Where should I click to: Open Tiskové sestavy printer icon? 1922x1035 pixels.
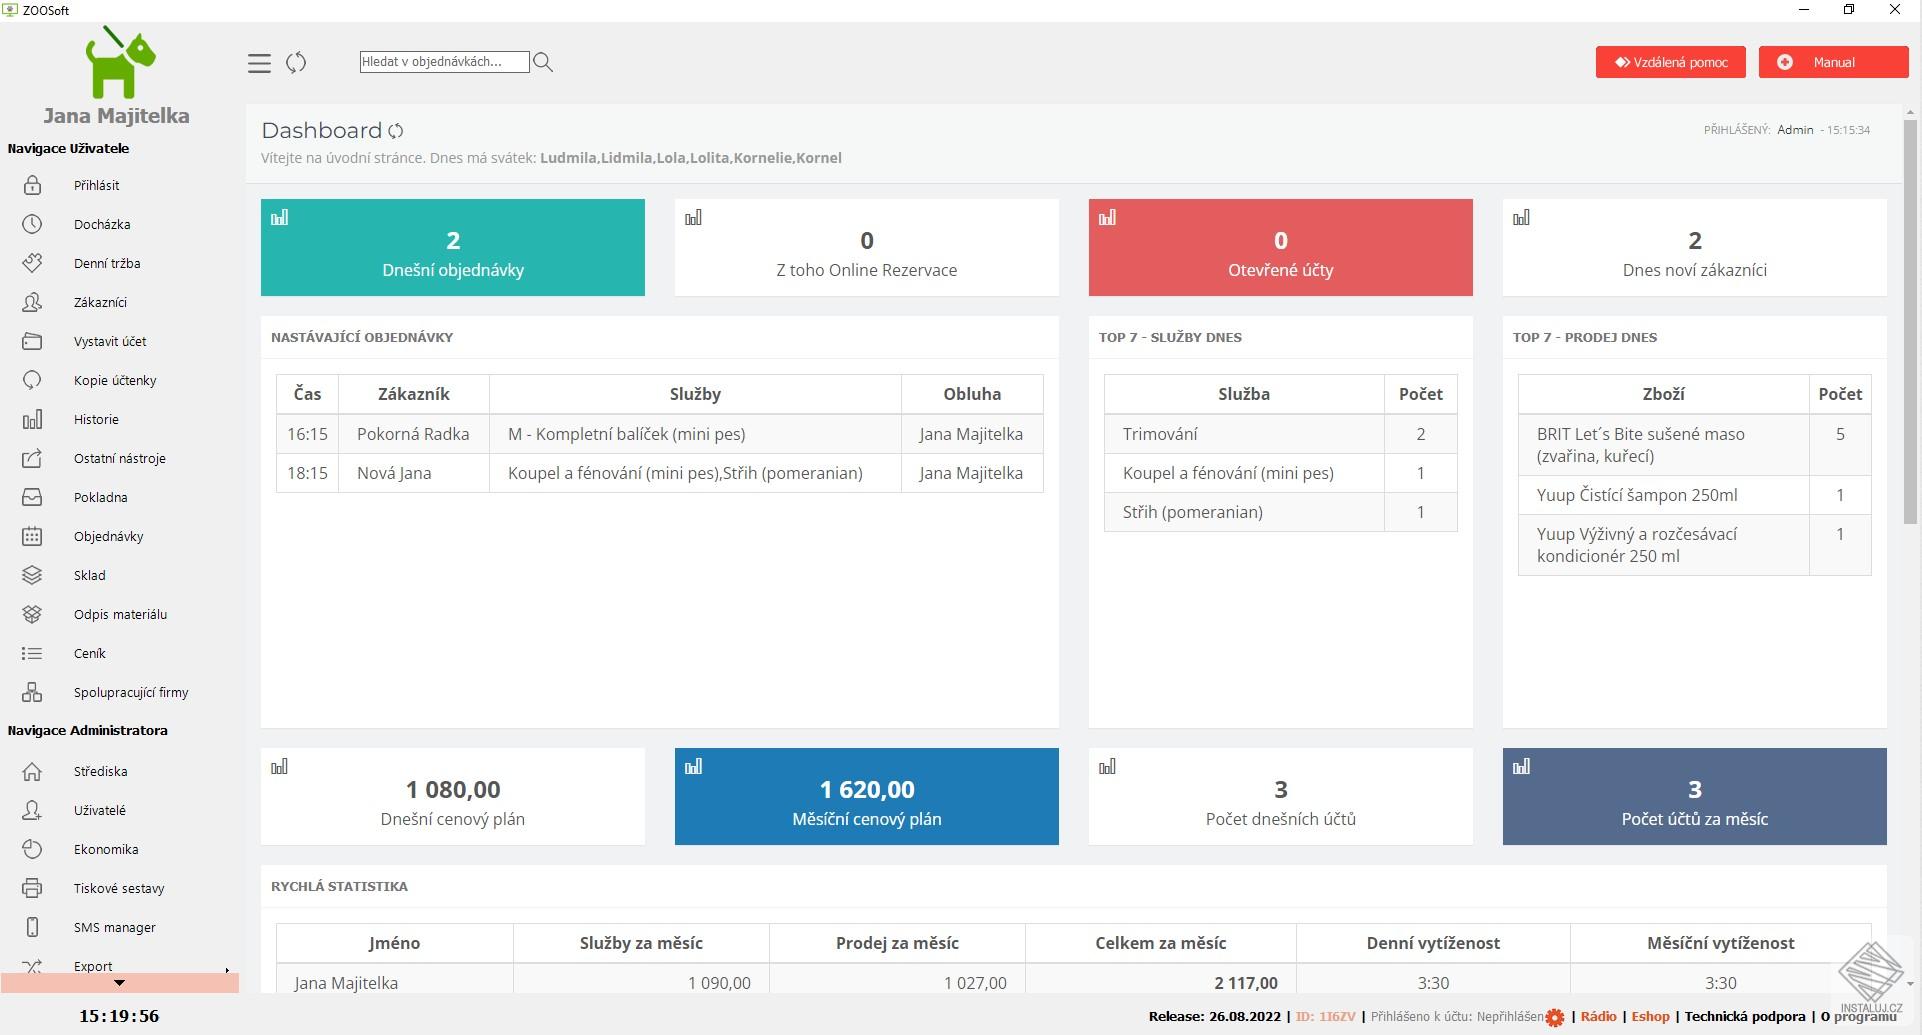[x=32, y=888]
